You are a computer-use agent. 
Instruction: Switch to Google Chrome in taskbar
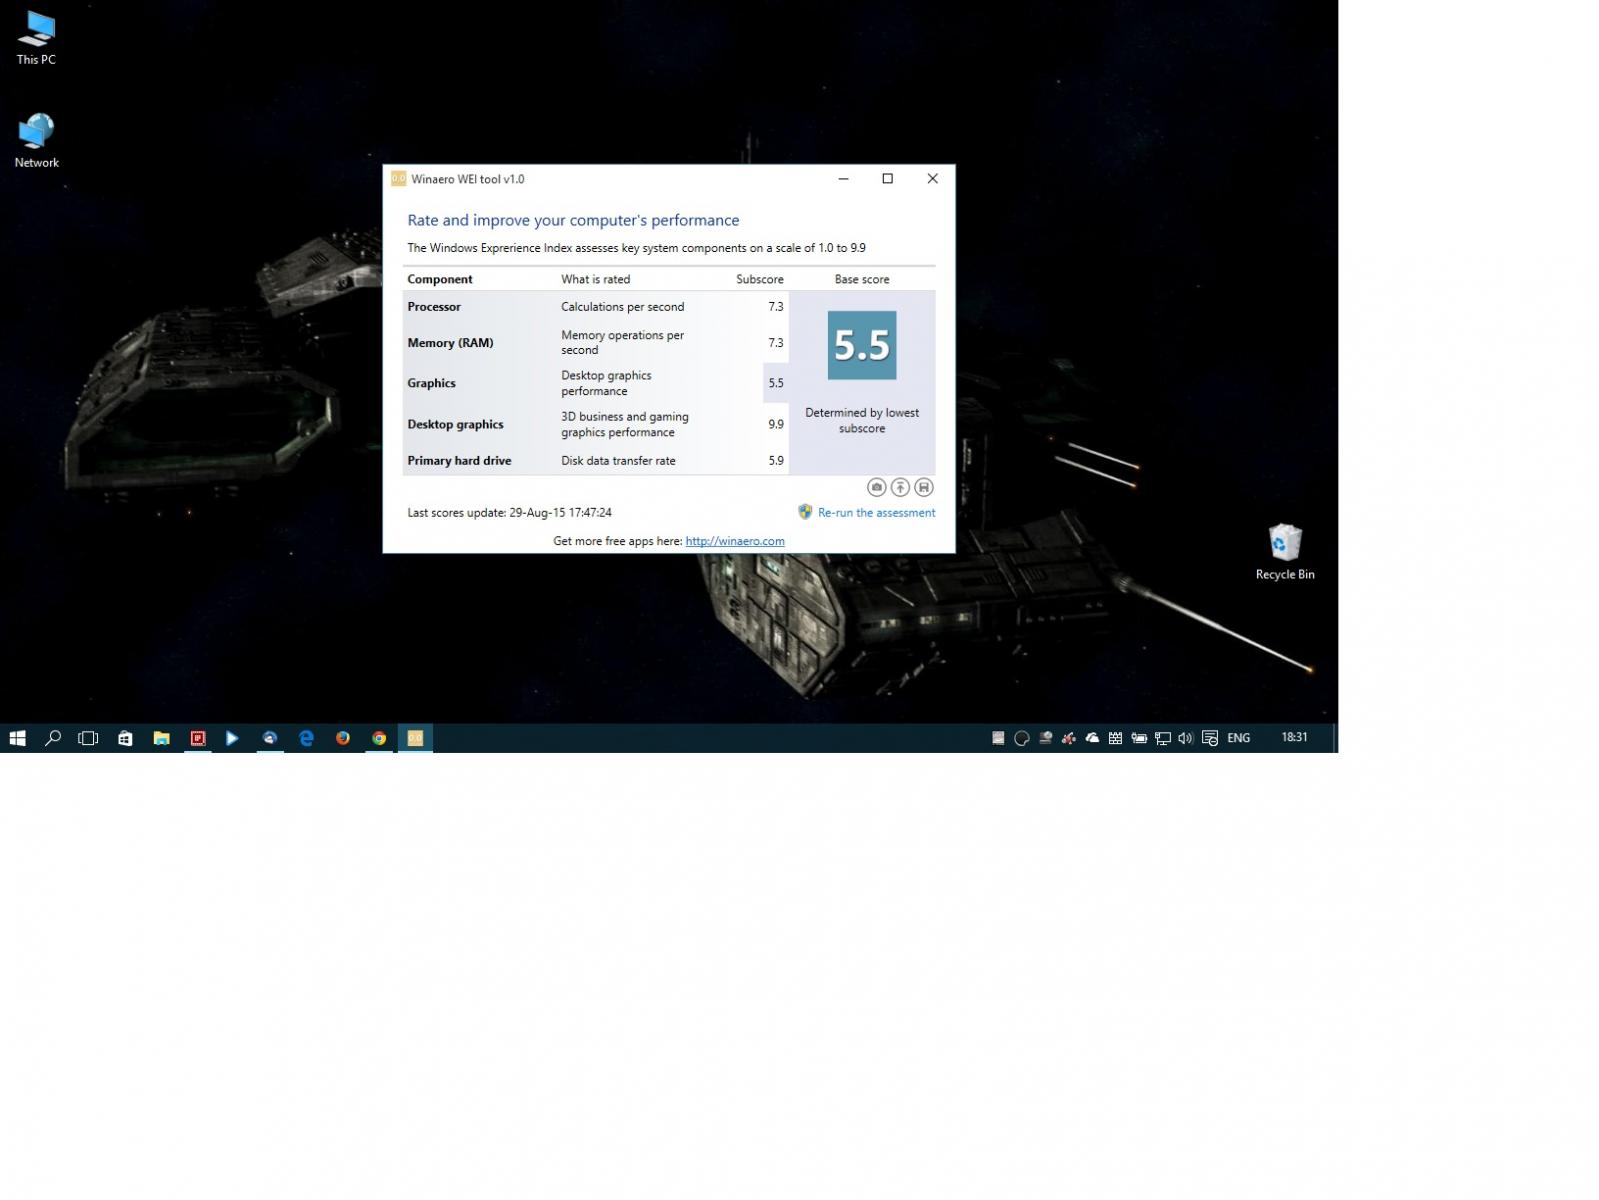(x=379, y=738)
